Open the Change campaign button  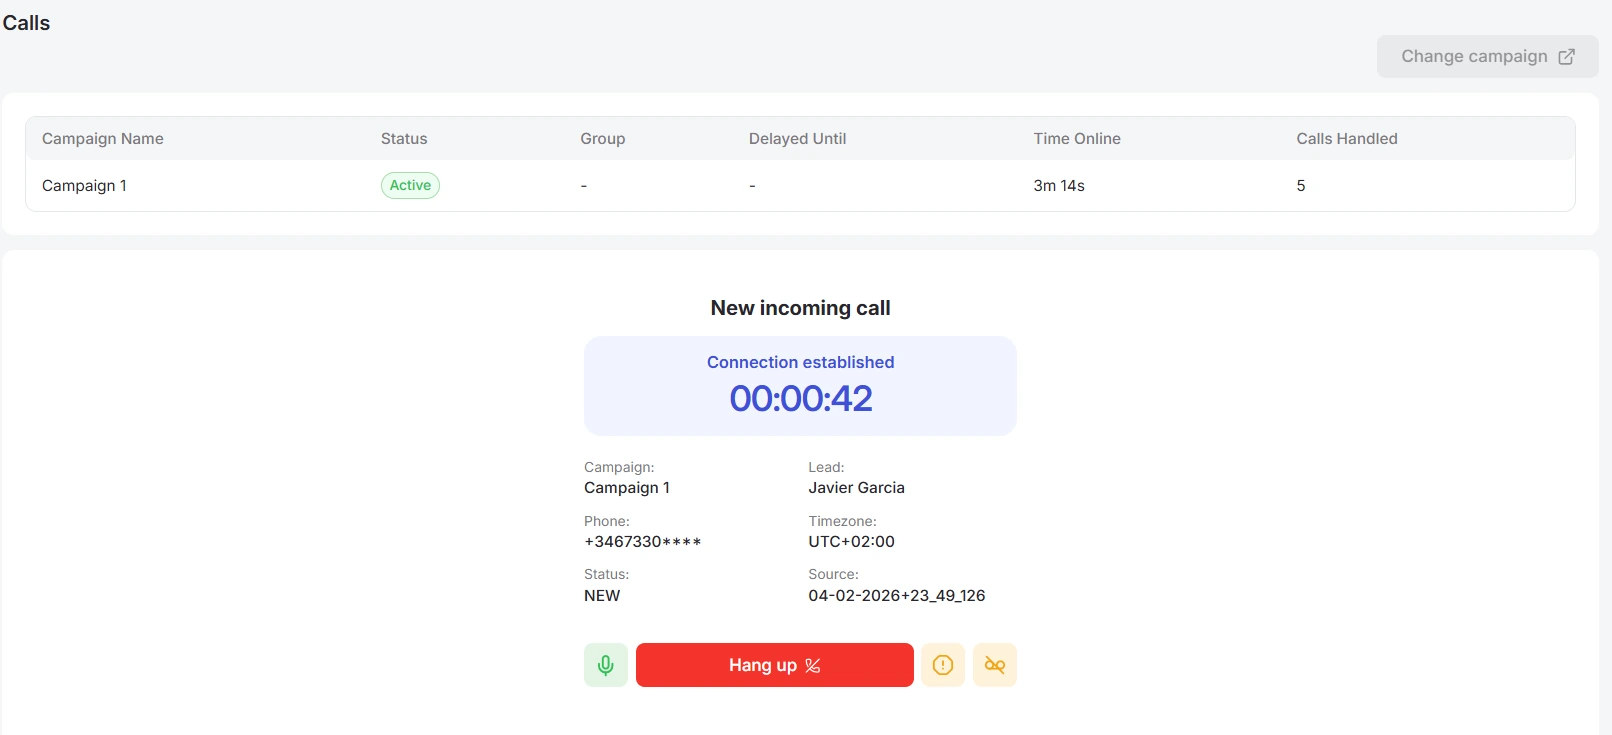coord(1487,57)
